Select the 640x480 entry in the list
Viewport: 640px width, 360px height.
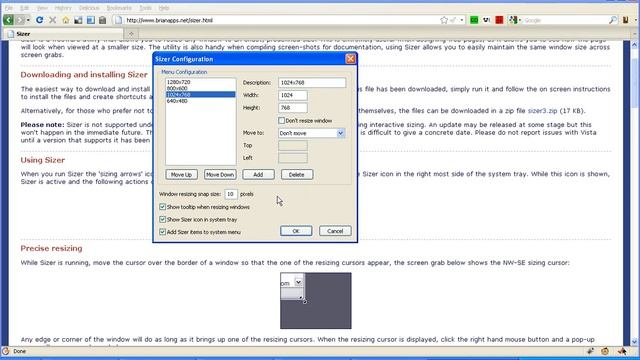coord(200,101)
